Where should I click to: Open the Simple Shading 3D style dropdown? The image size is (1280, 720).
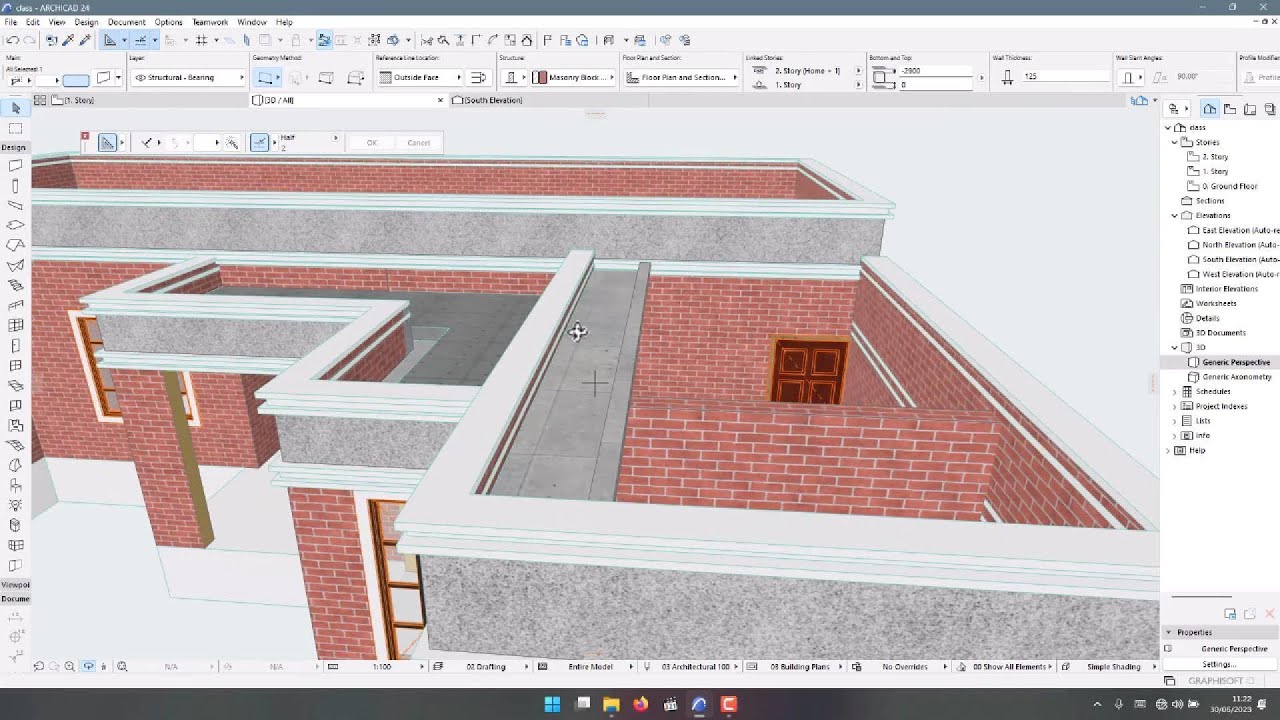[1110, 666]
